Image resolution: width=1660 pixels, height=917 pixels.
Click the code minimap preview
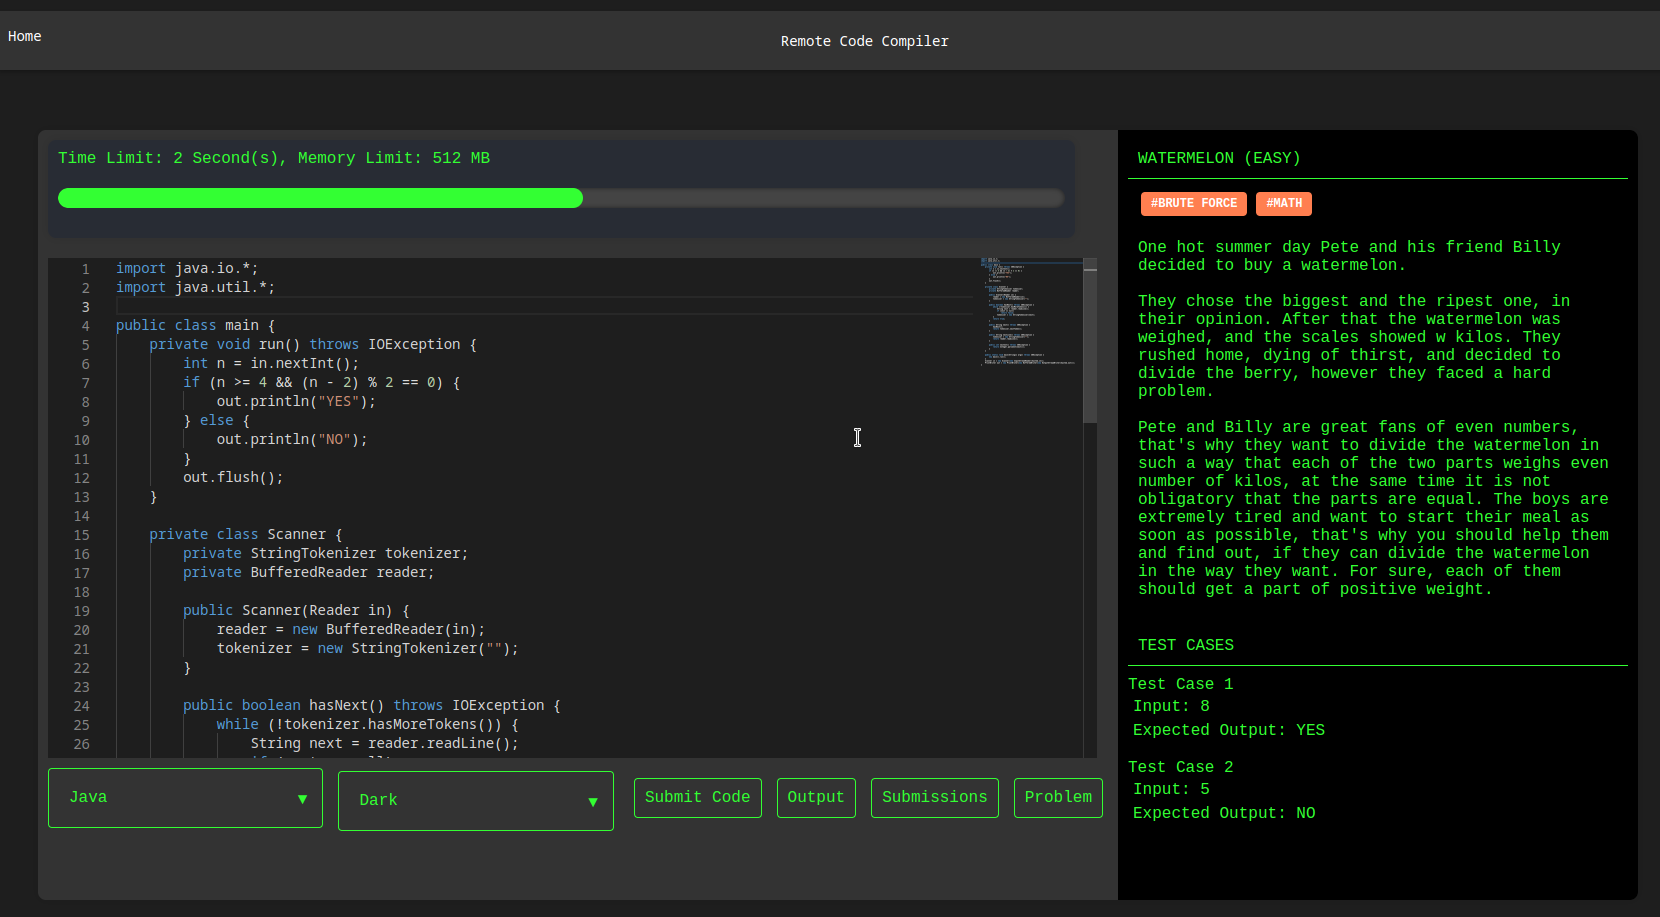pyautogui.click(x=1030, y=312)
